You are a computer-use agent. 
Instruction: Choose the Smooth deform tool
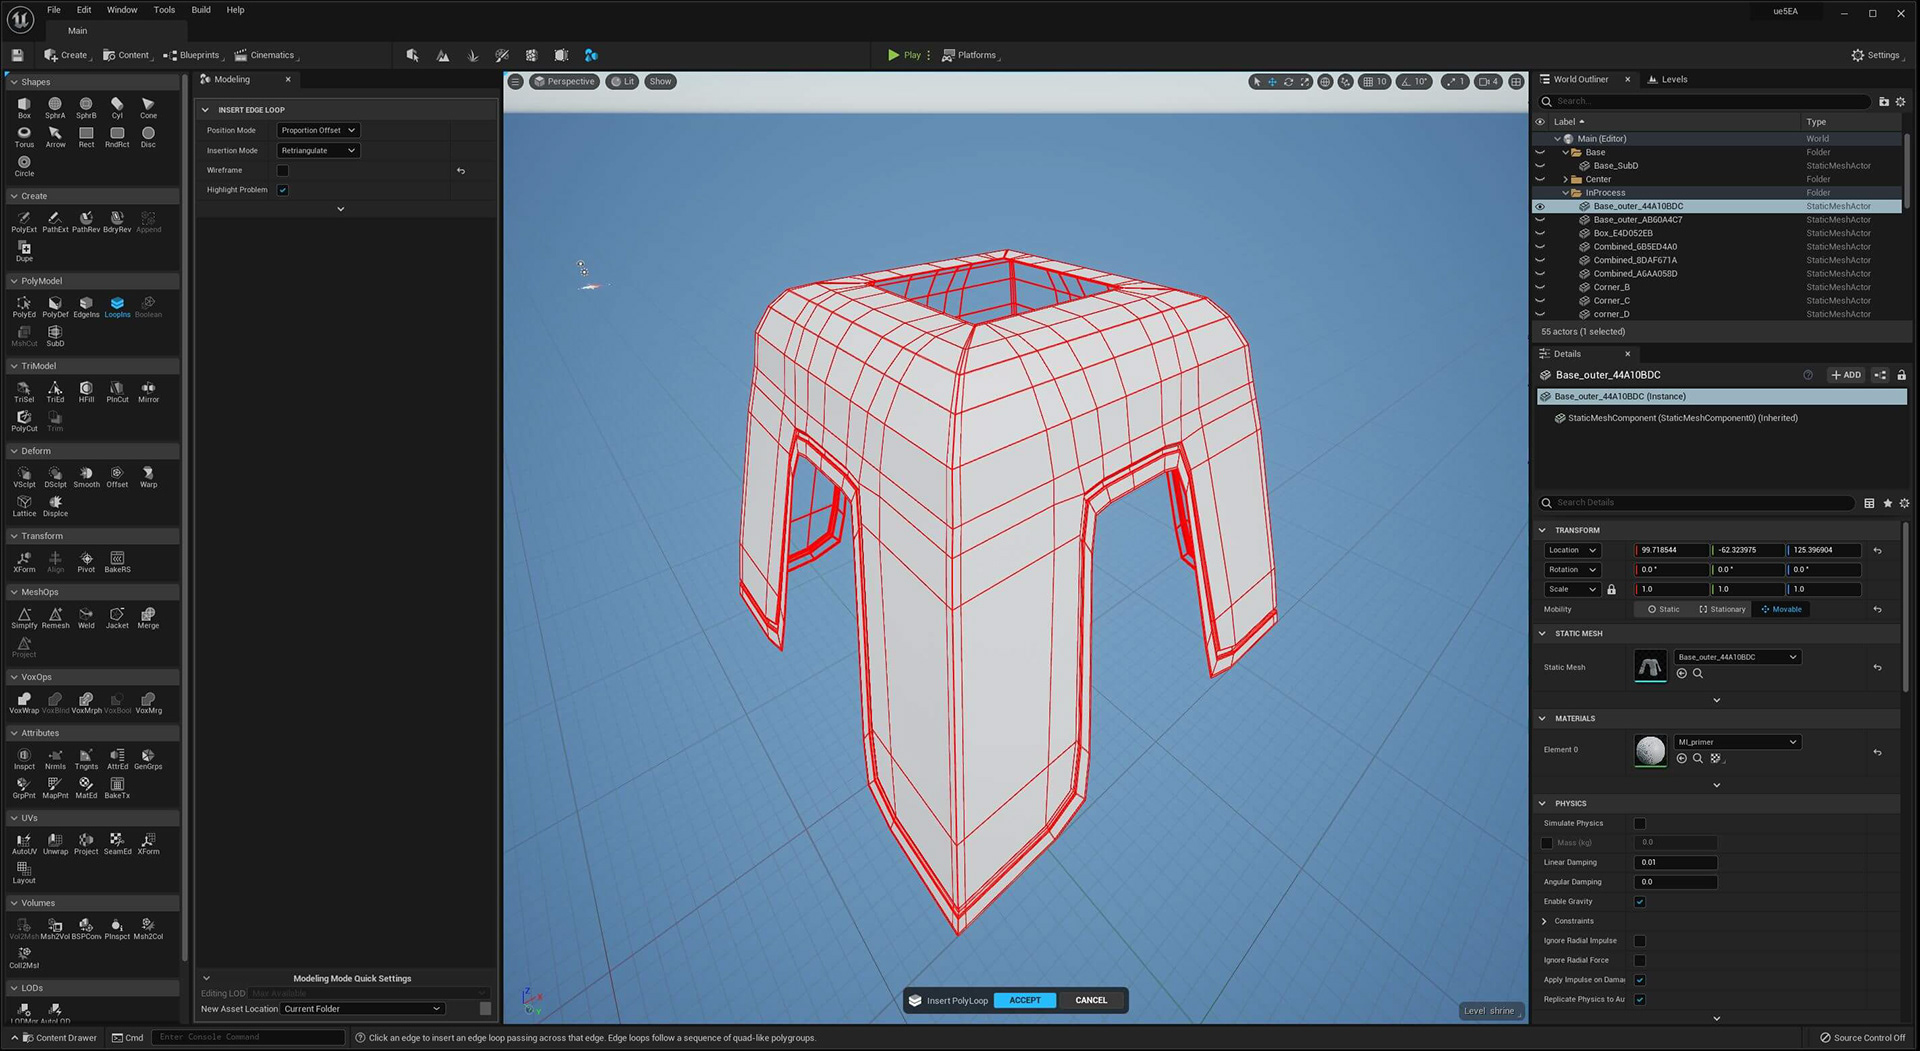pos(86,476)
